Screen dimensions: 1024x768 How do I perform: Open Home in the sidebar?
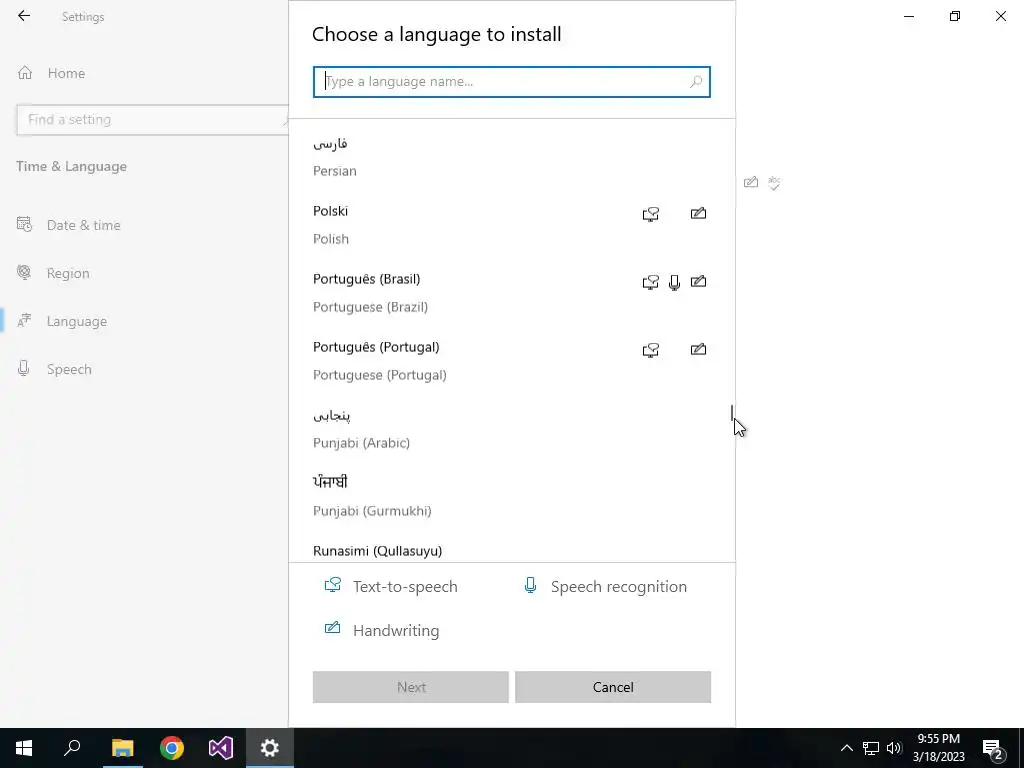click(x=66, y=73)
